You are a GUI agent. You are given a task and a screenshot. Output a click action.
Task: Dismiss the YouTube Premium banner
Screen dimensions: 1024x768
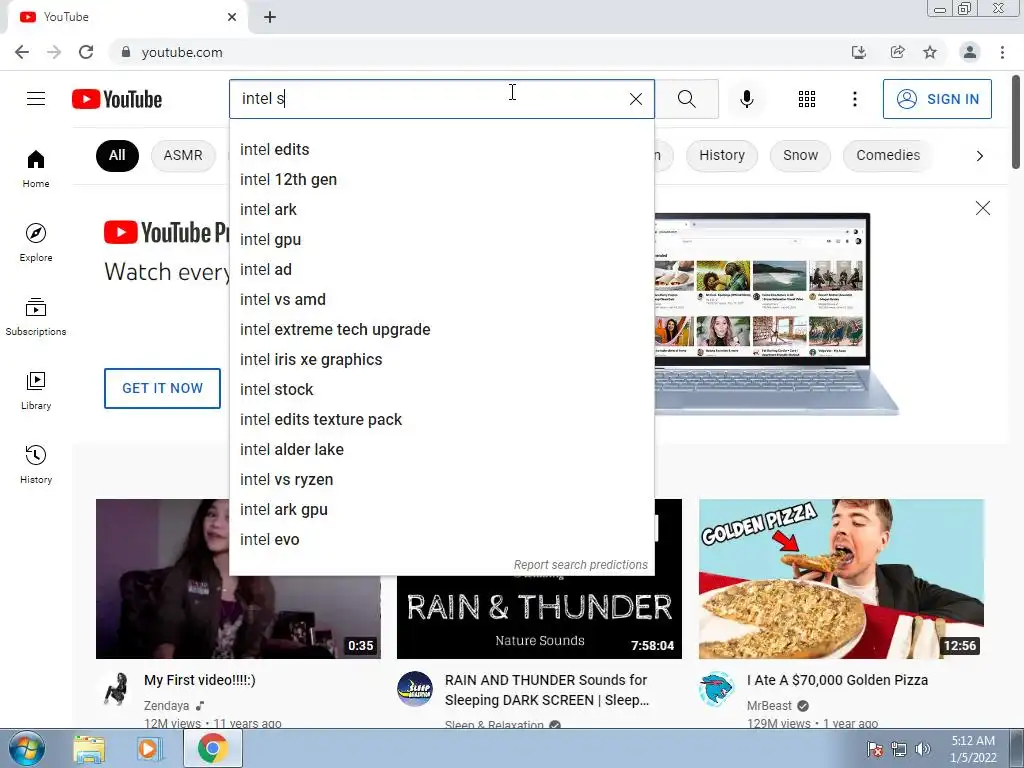982,208
